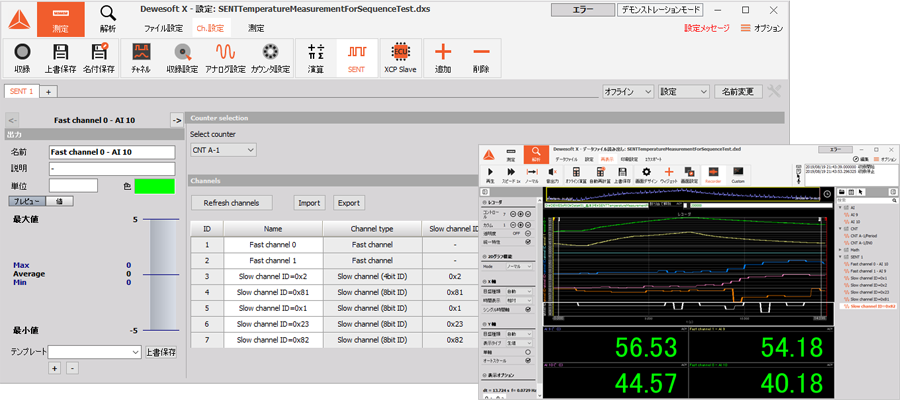This screenshot has width=900, height=400.
Task: Select the 値 toggle in output panel
Action: (59, 201)
